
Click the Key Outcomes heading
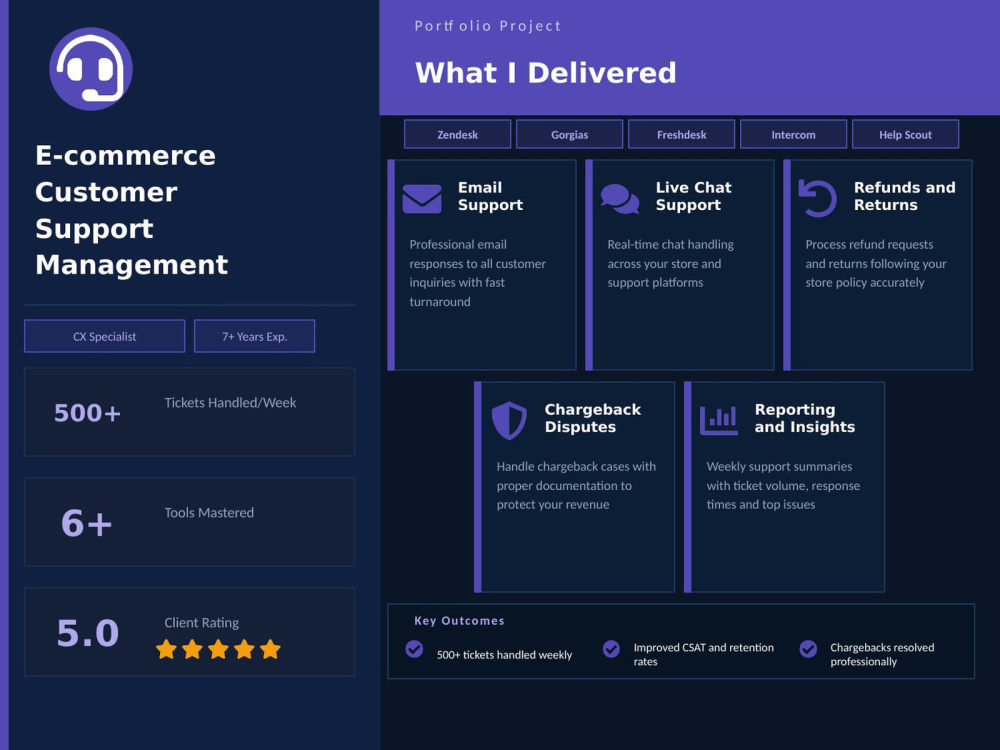[x=459, y=621]
